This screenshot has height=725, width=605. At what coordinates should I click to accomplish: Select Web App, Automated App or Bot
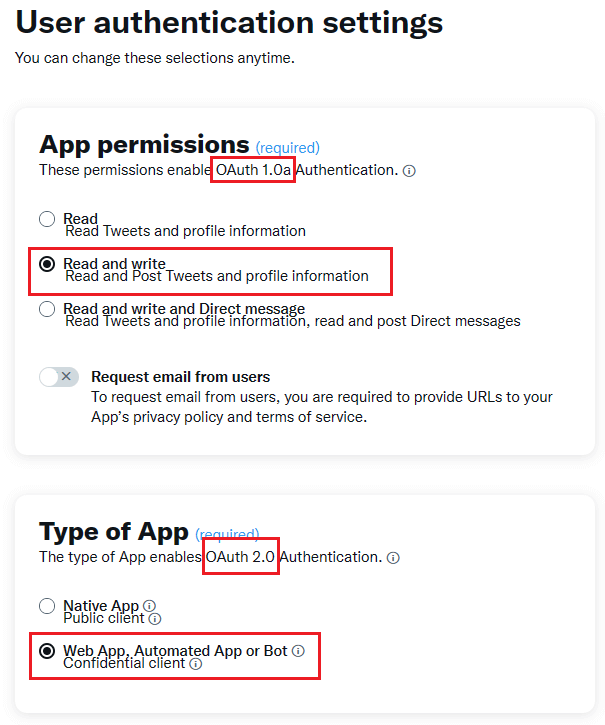click(x=47, y=651)
